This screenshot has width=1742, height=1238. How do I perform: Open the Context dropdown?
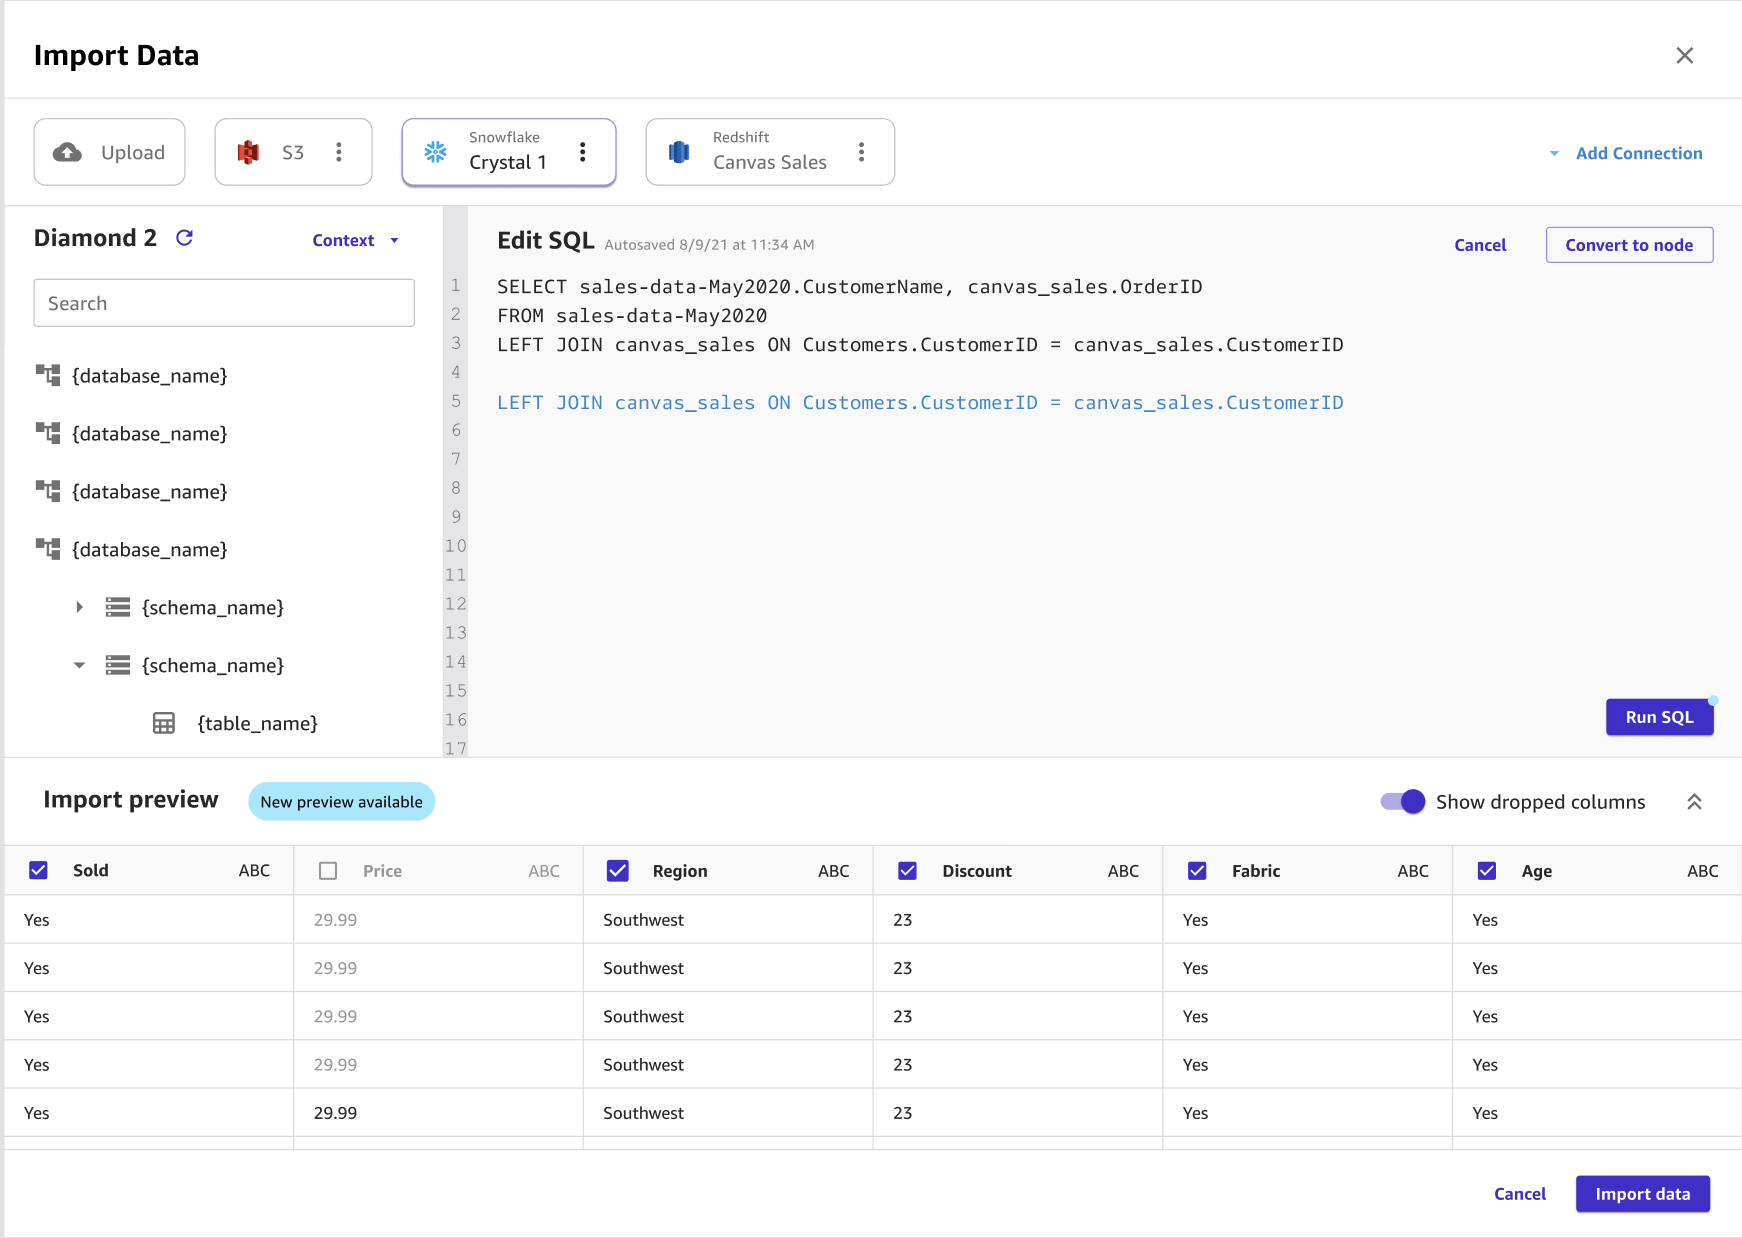pyautogui.click(x=355, y=240)
